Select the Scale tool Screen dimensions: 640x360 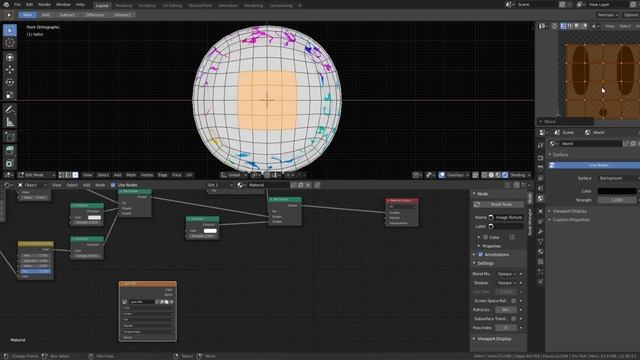click(10, 95)
